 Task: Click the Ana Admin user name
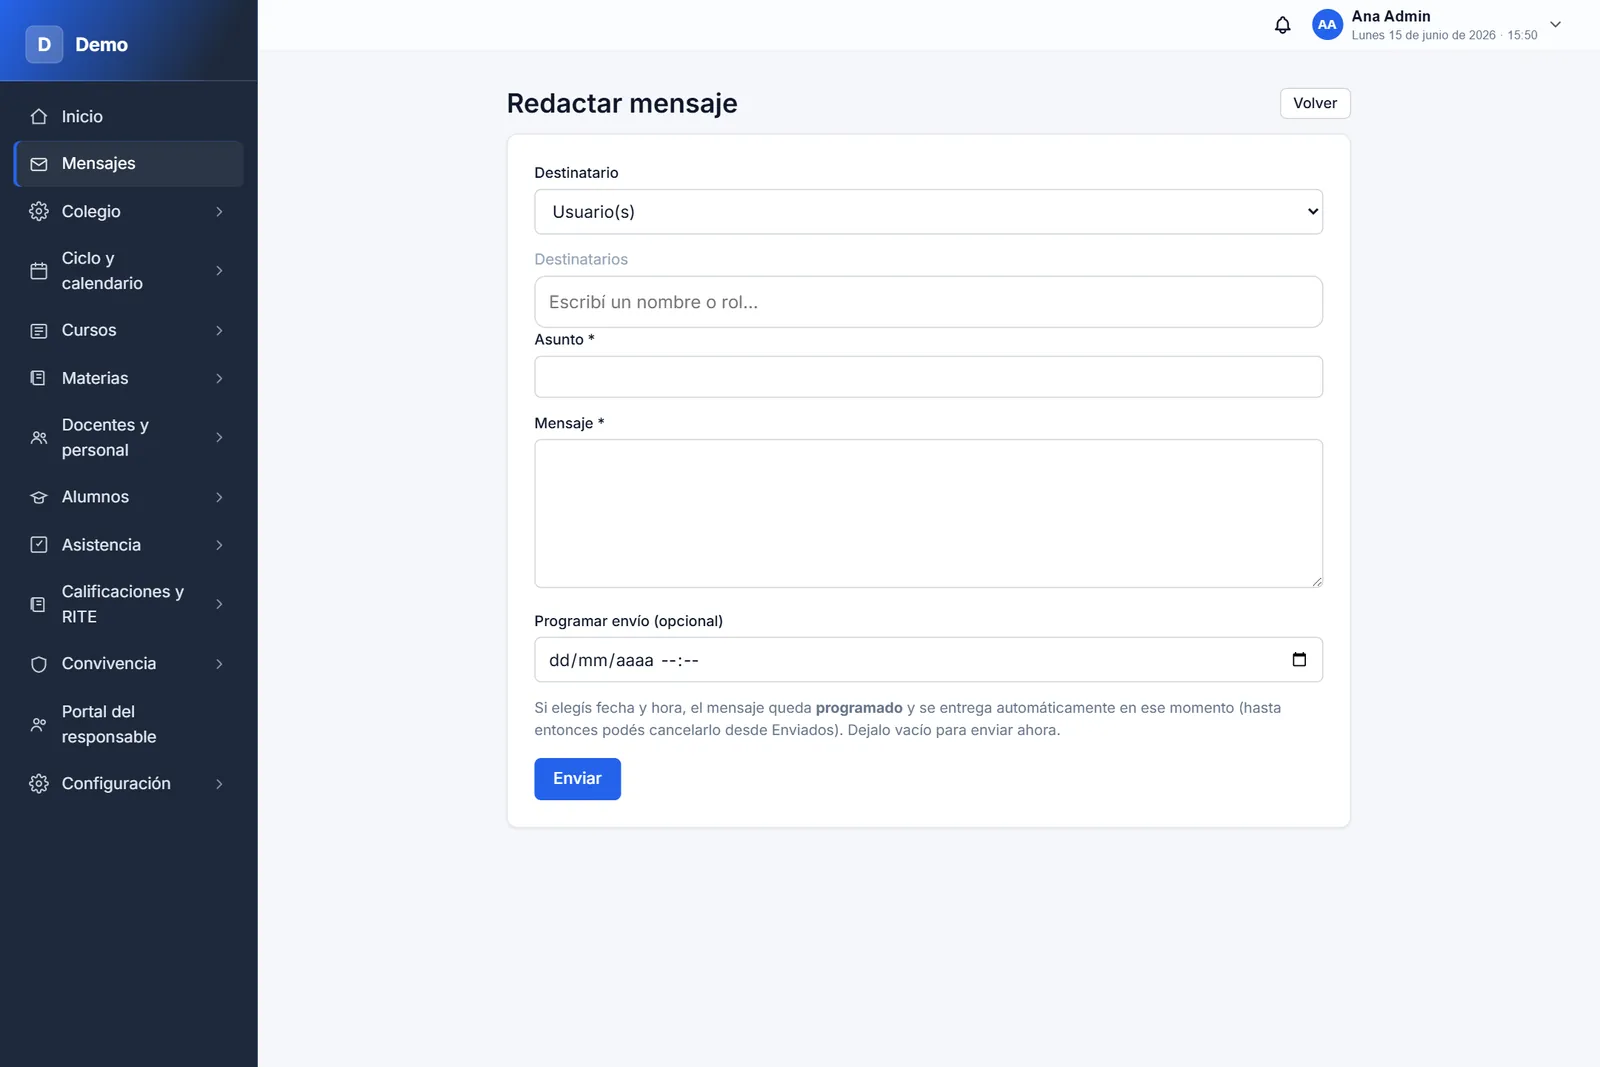click(x=1390, y=16)
